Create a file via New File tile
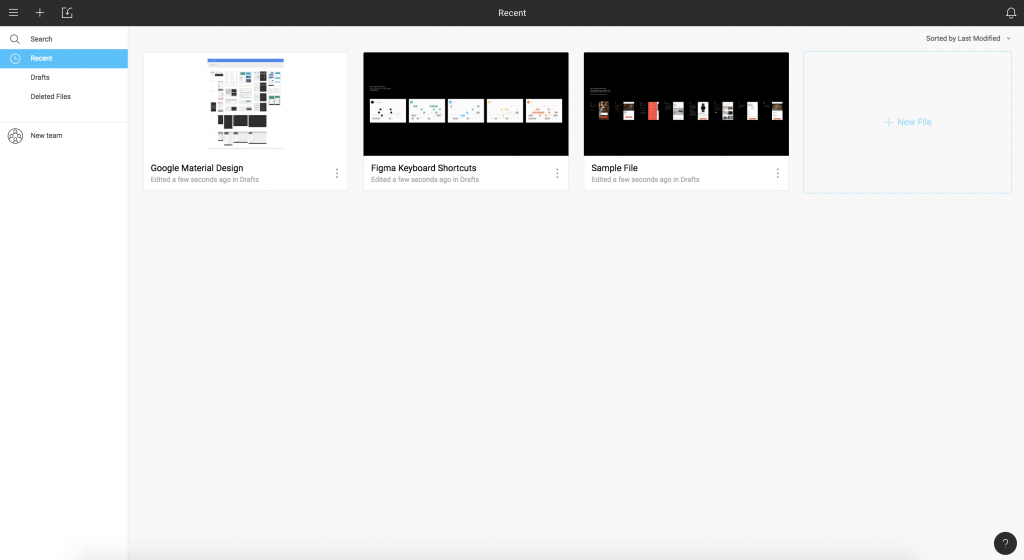The image size is (1024, 560). pos(907,122)
